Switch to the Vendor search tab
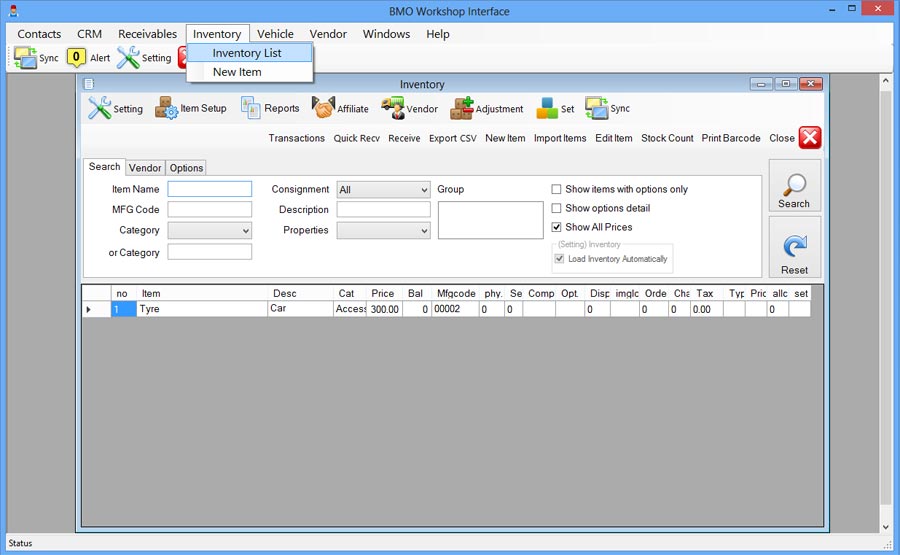Screen dimensions: 900x555 [145, 168]
